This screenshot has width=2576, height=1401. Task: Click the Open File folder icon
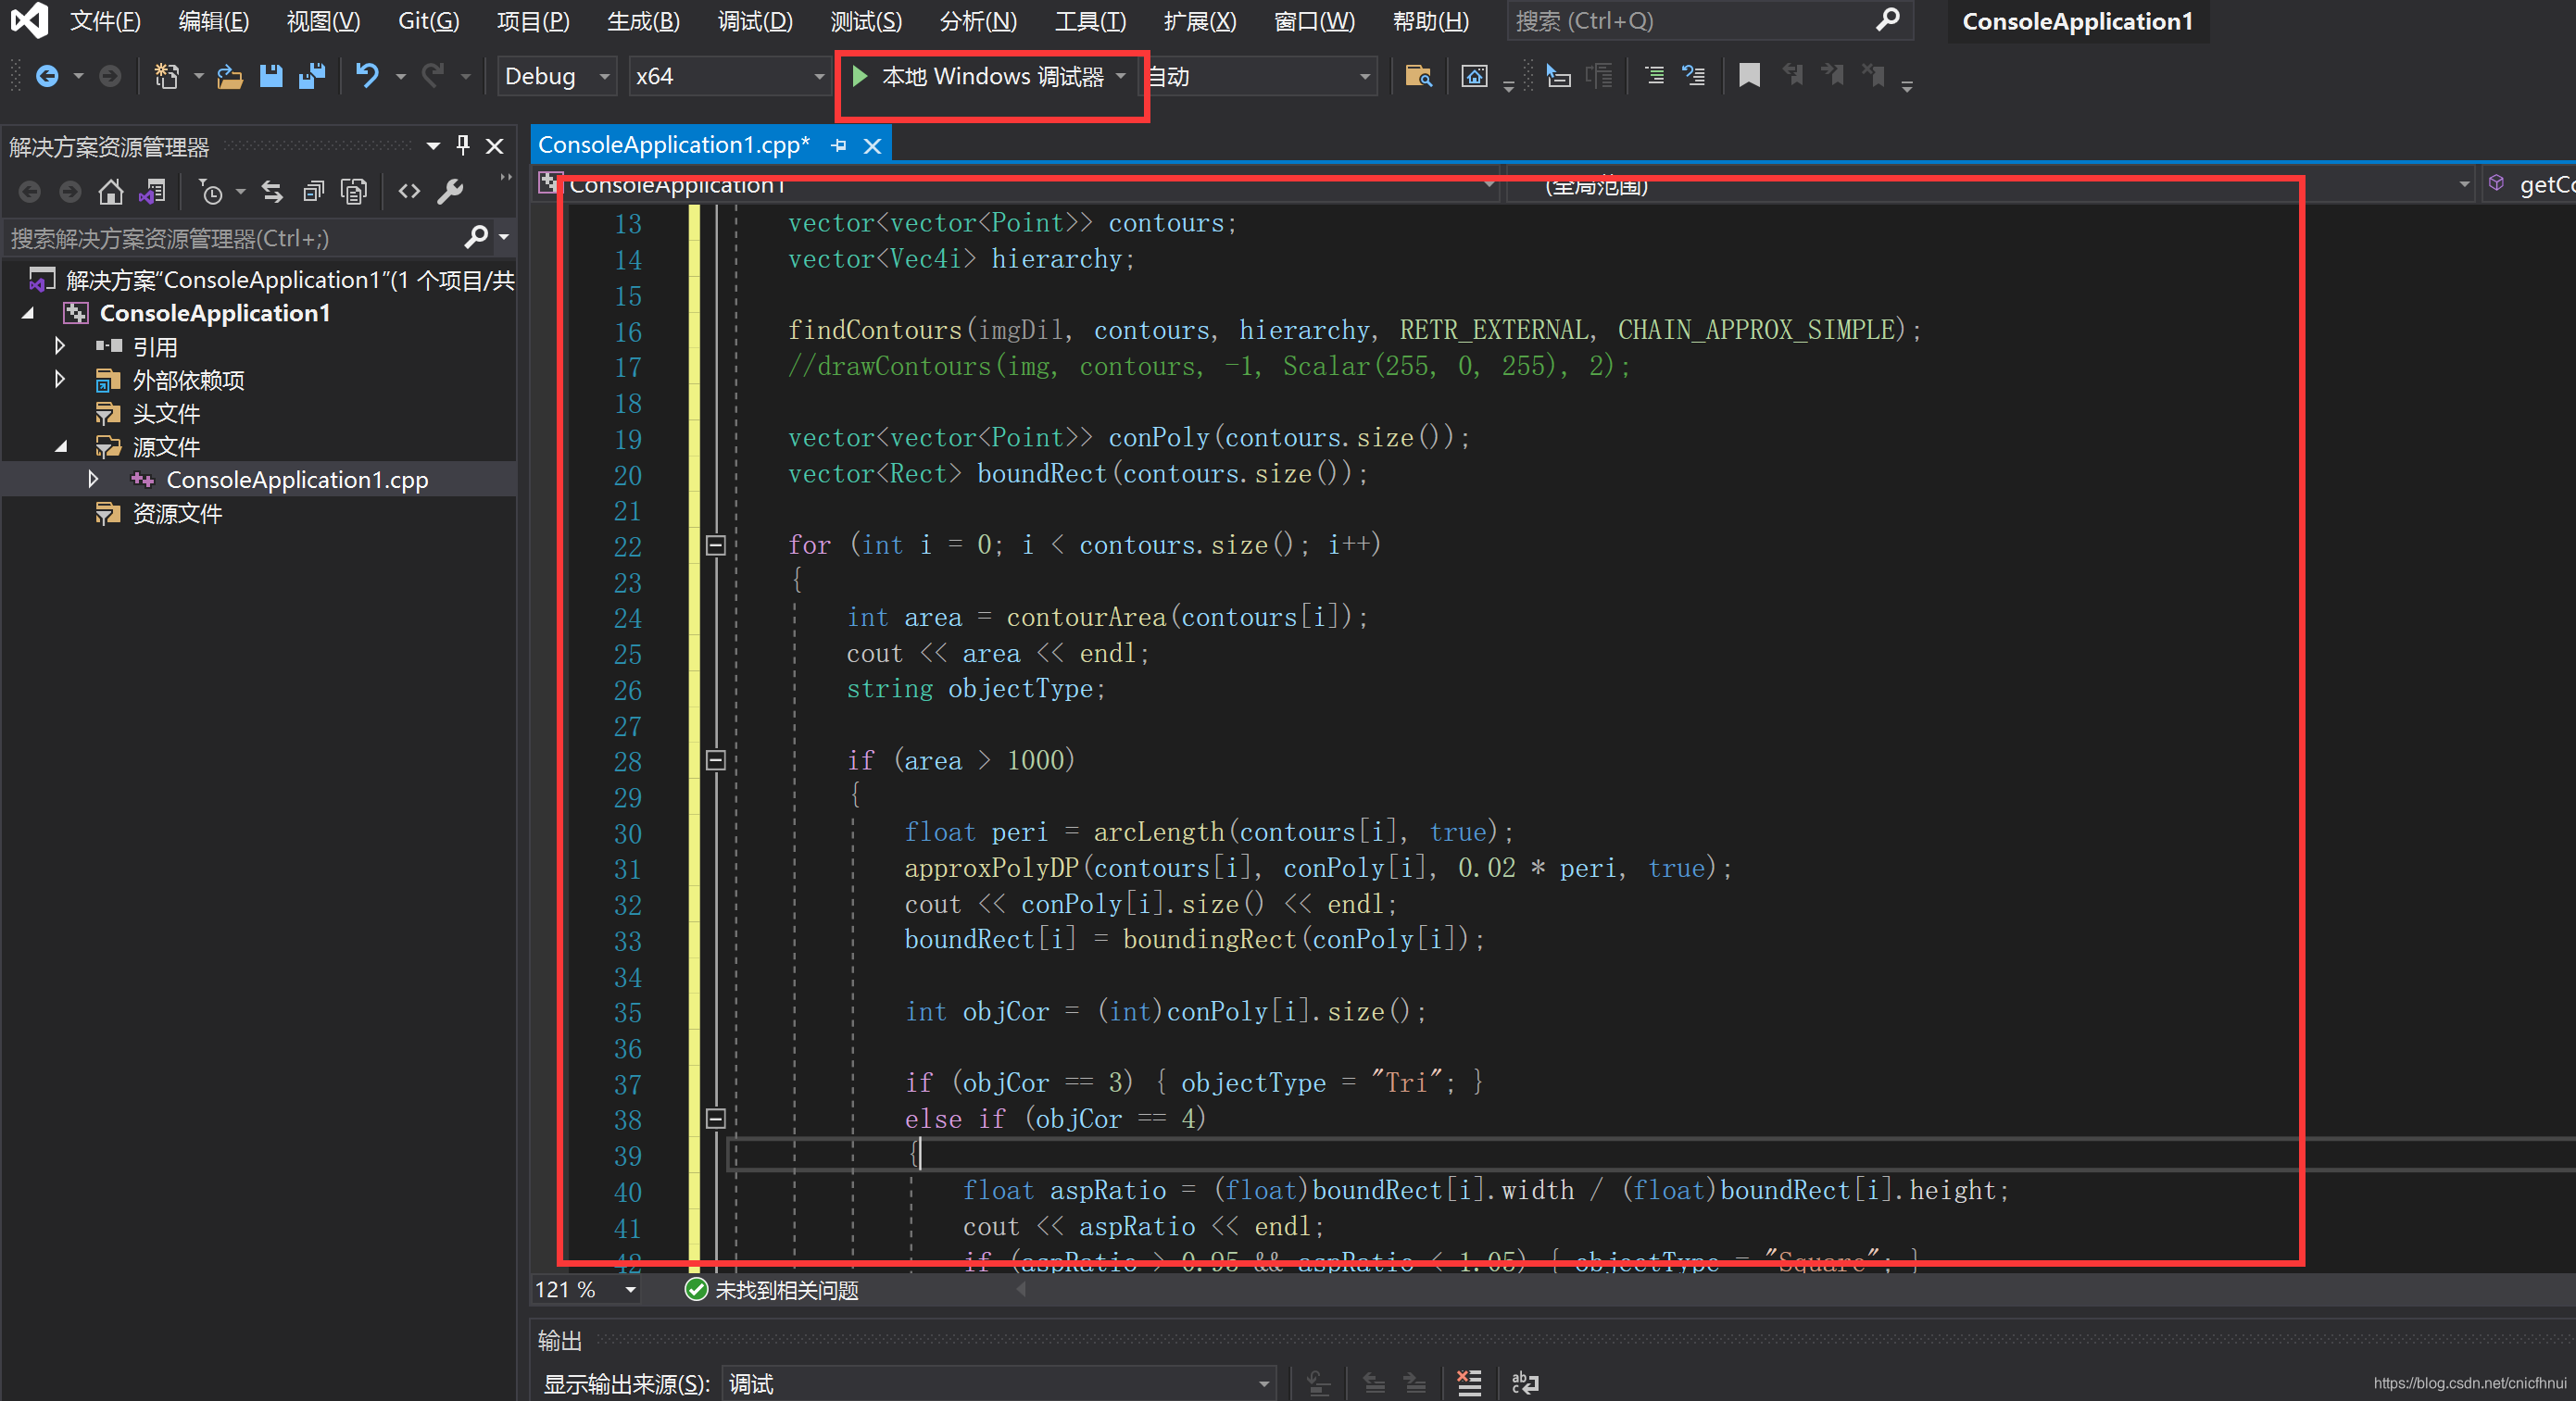click(229, 76)
